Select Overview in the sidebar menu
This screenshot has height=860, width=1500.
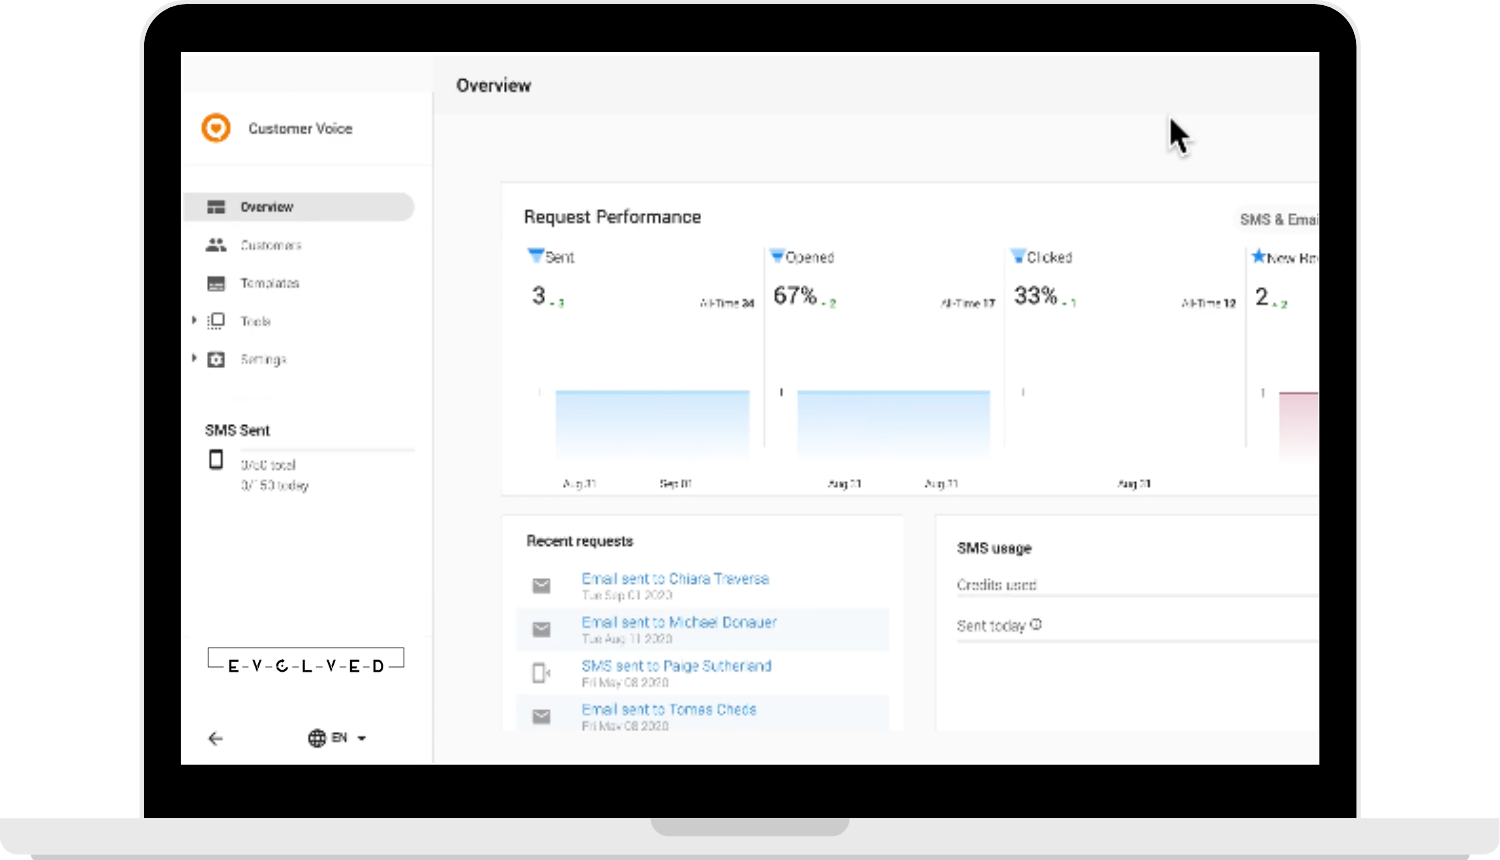(266, 207)
